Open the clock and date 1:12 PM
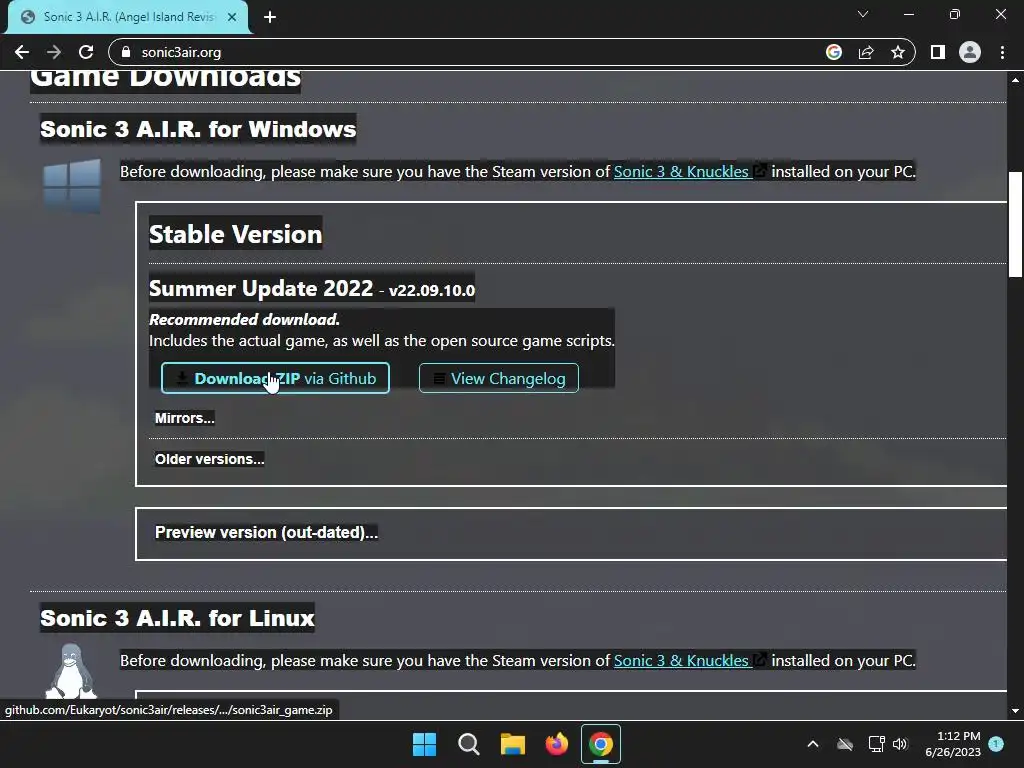The height and width of the screenshot is (768, 1024). (953, 744)
